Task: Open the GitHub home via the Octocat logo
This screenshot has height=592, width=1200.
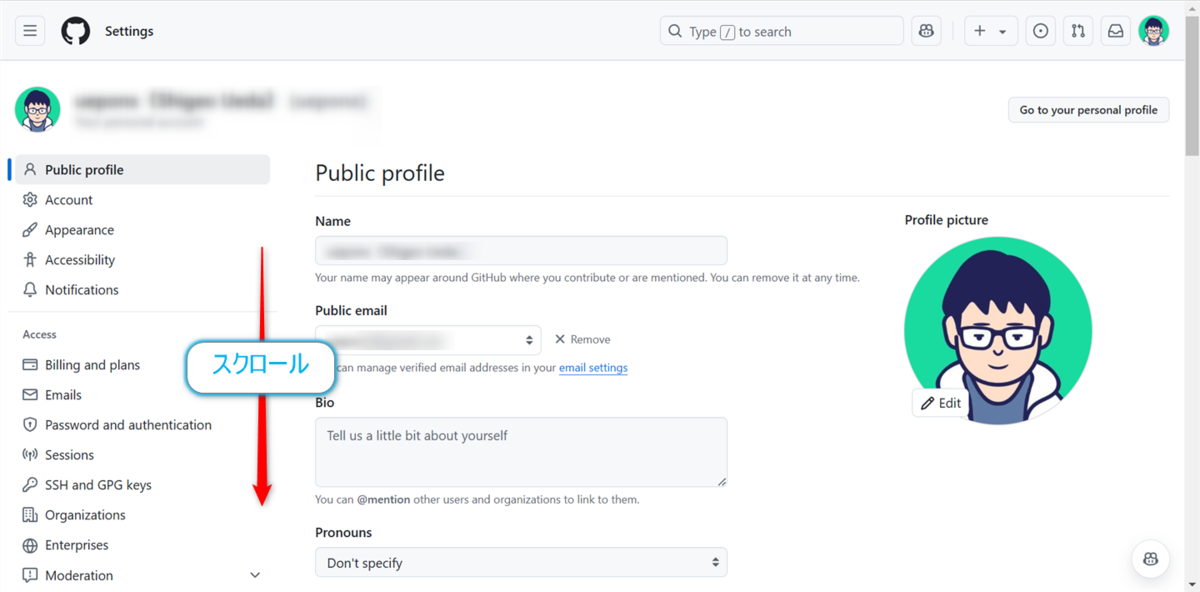Action: click(x=75, y=30)
